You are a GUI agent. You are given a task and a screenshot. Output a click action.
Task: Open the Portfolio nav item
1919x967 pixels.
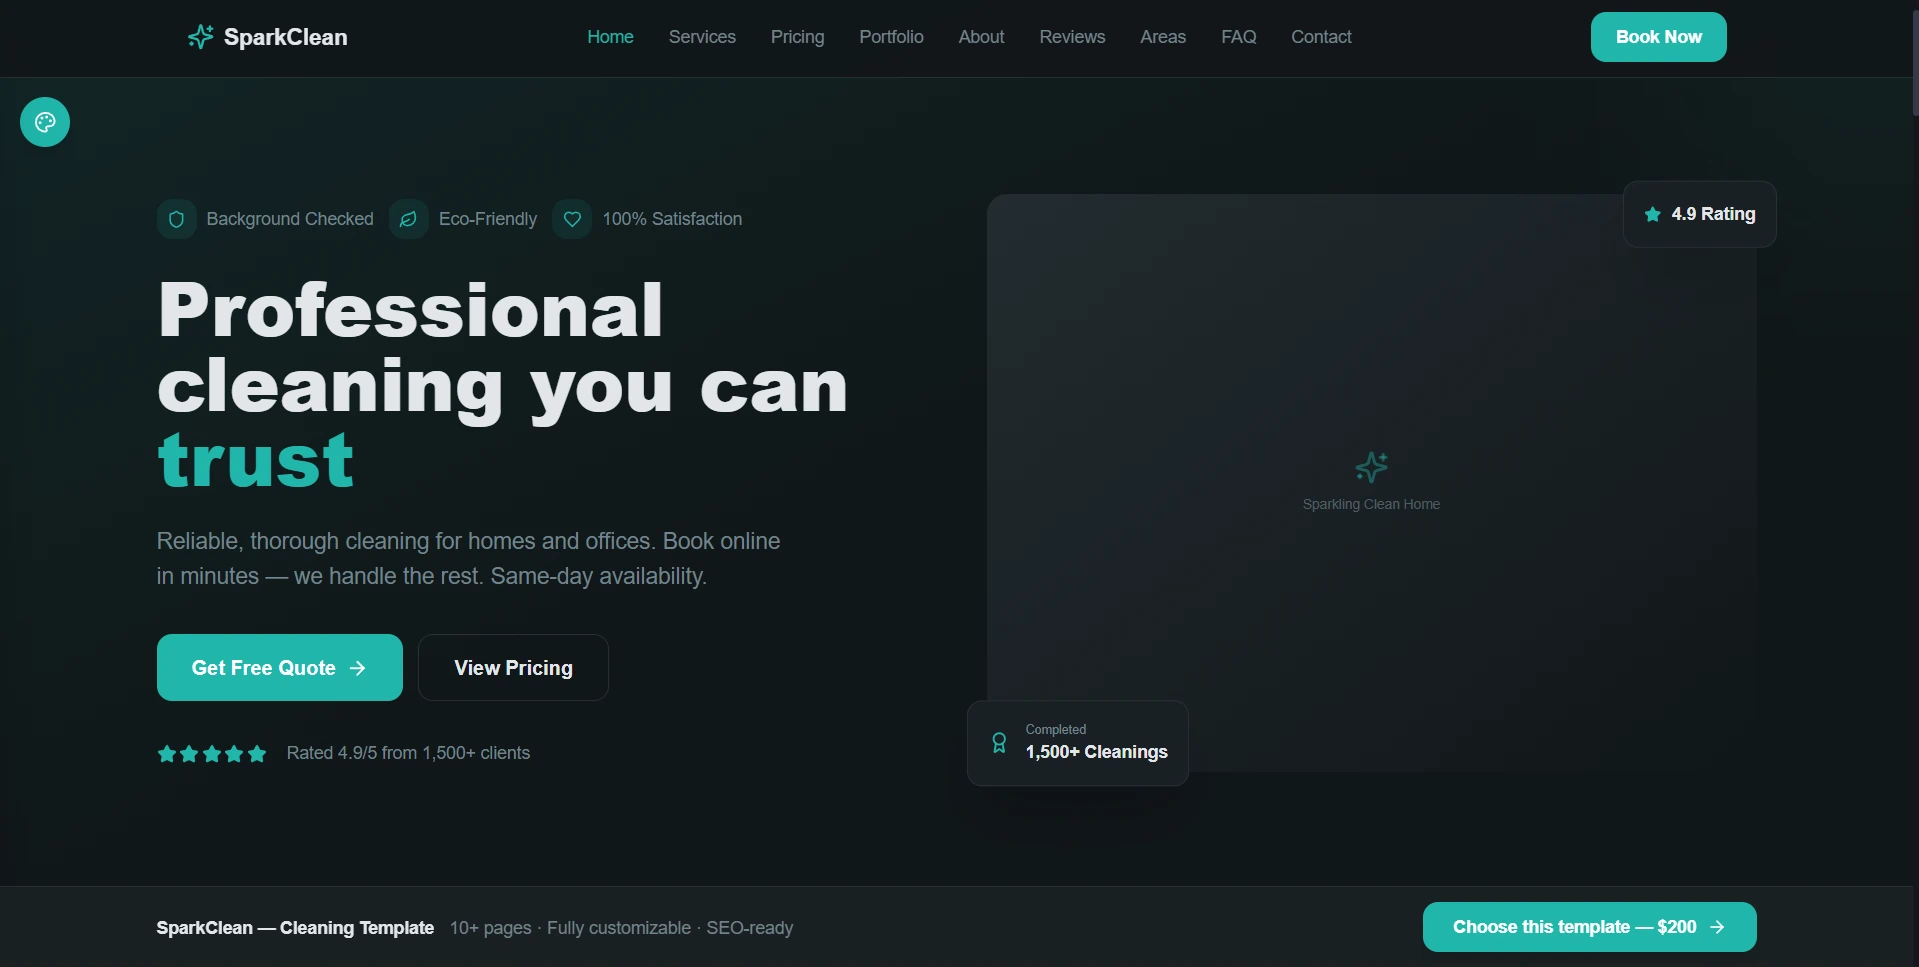[x=891, y=37]
